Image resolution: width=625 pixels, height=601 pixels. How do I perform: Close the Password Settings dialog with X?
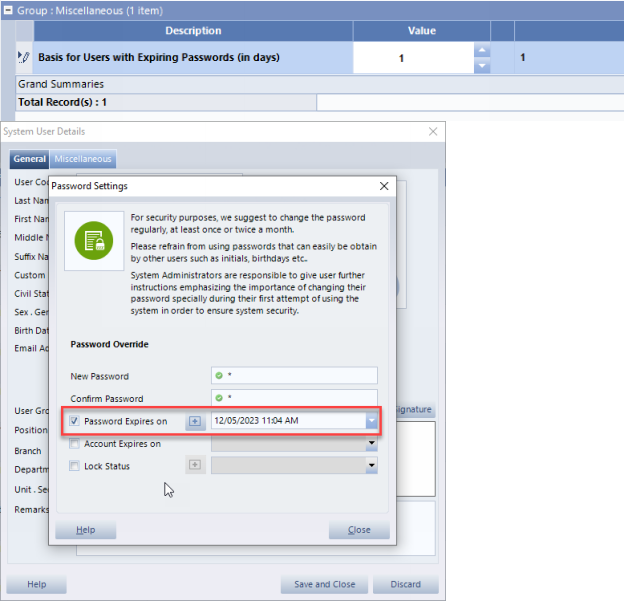coord(384,186)
